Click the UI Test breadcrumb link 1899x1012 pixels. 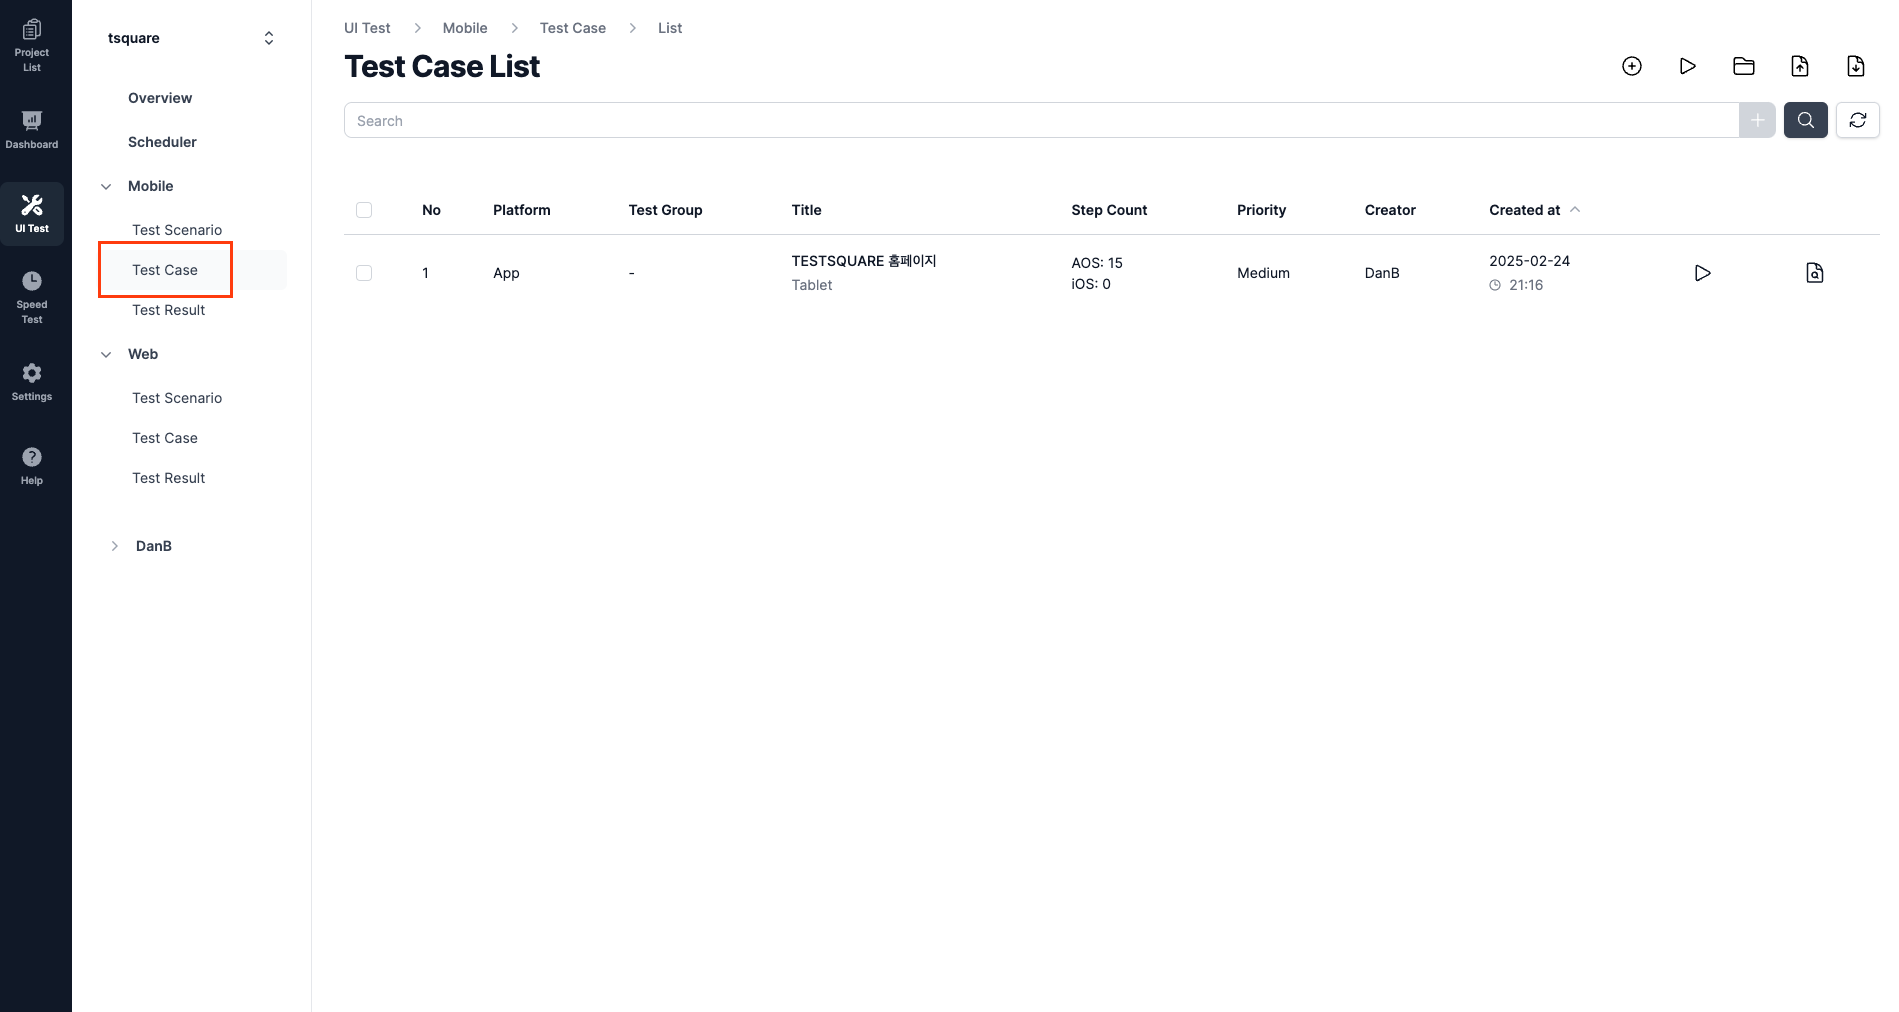click(367, 28)
